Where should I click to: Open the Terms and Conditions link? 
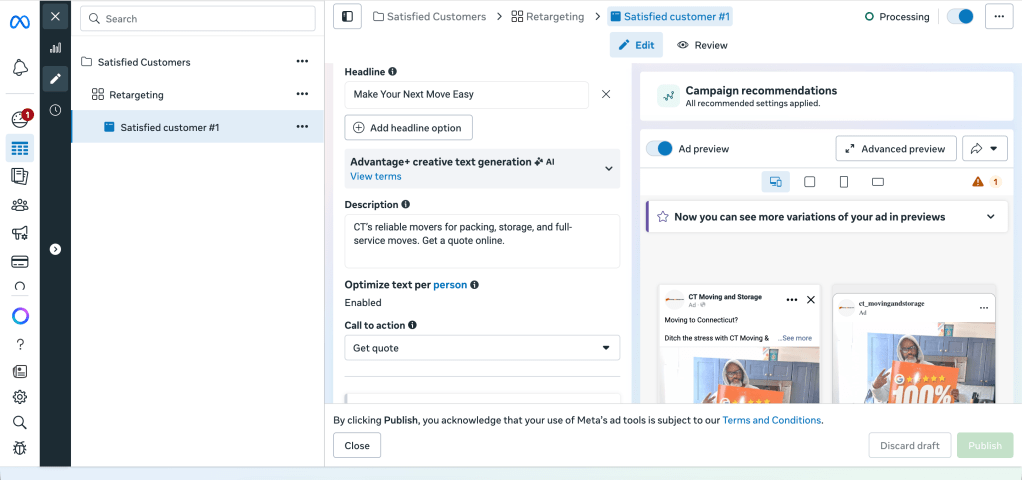tap(771, 421)
